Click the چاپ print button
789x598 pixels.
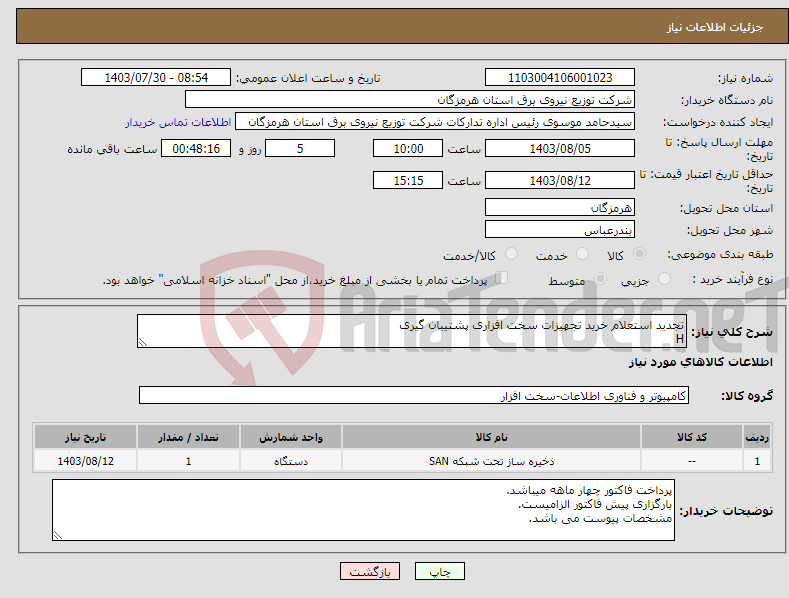coord(440,571)
